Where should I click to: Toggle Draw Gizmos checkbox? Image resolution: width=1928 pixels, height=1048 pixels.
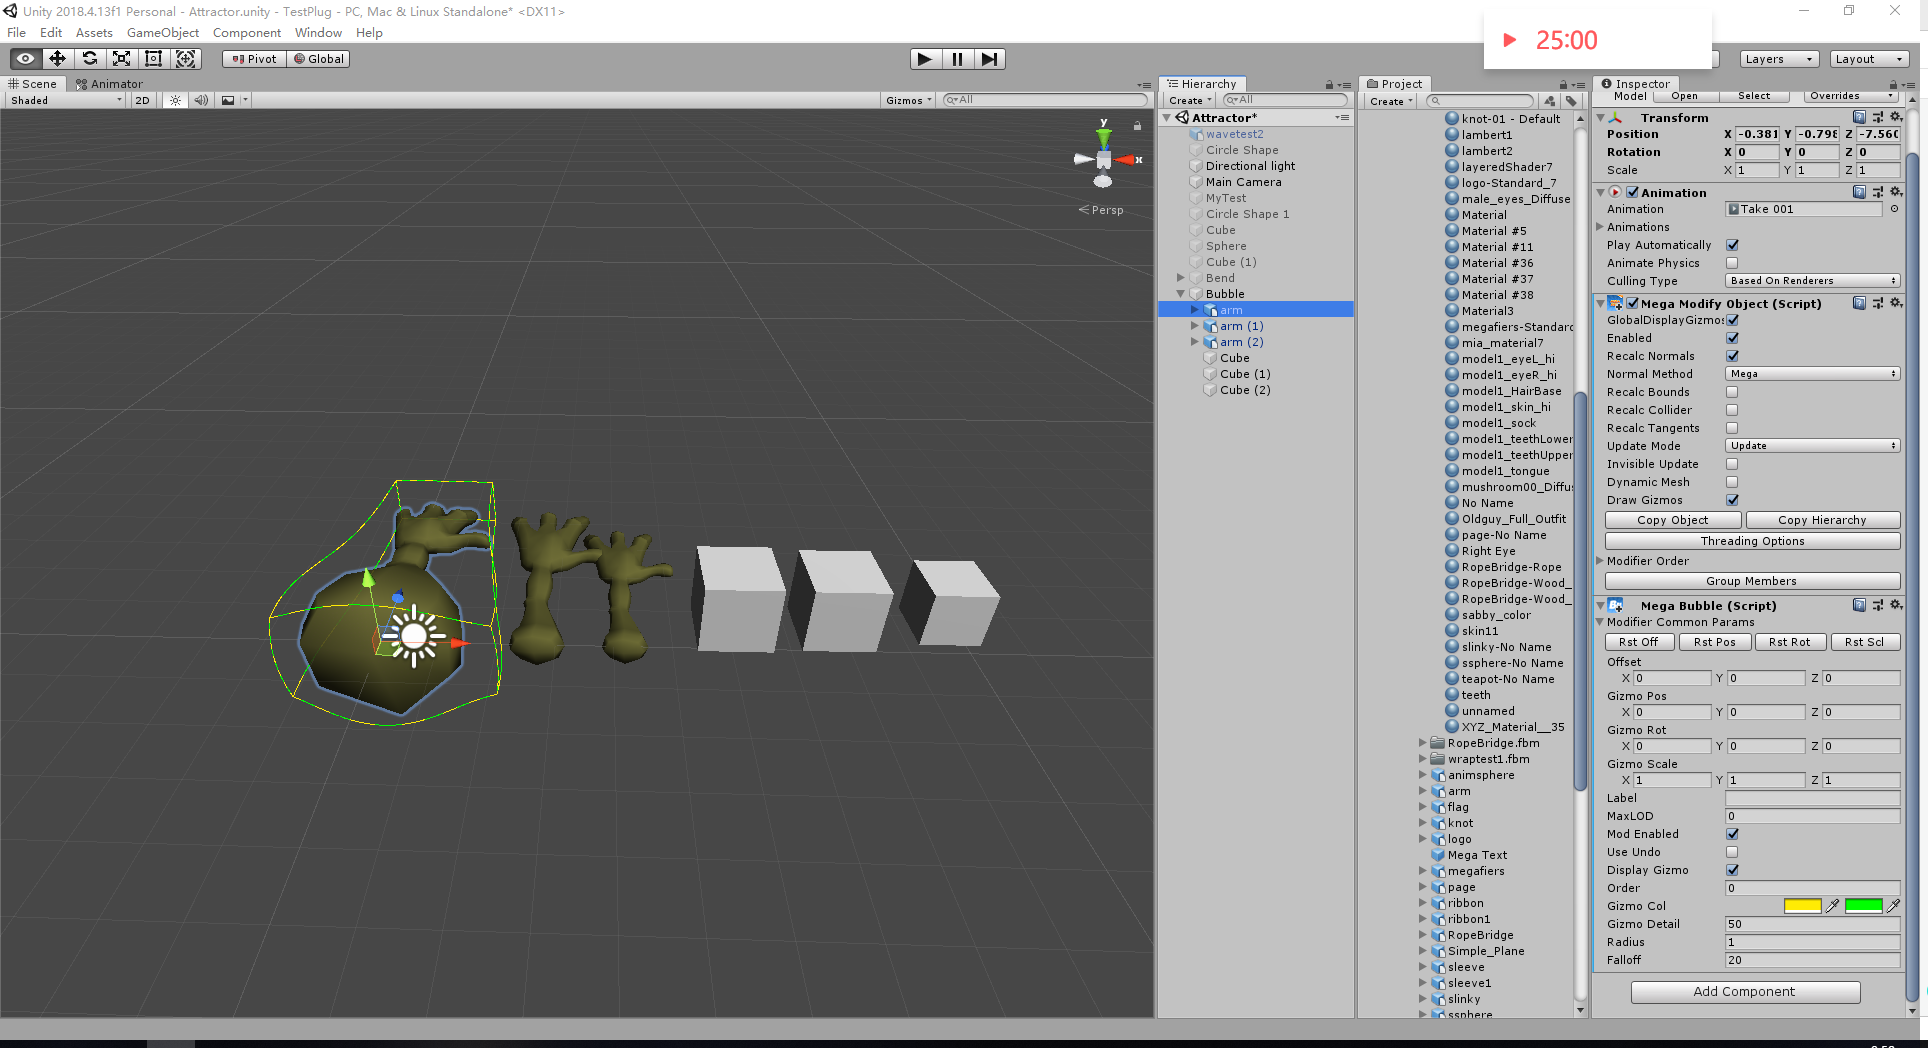coord(1732,500)
